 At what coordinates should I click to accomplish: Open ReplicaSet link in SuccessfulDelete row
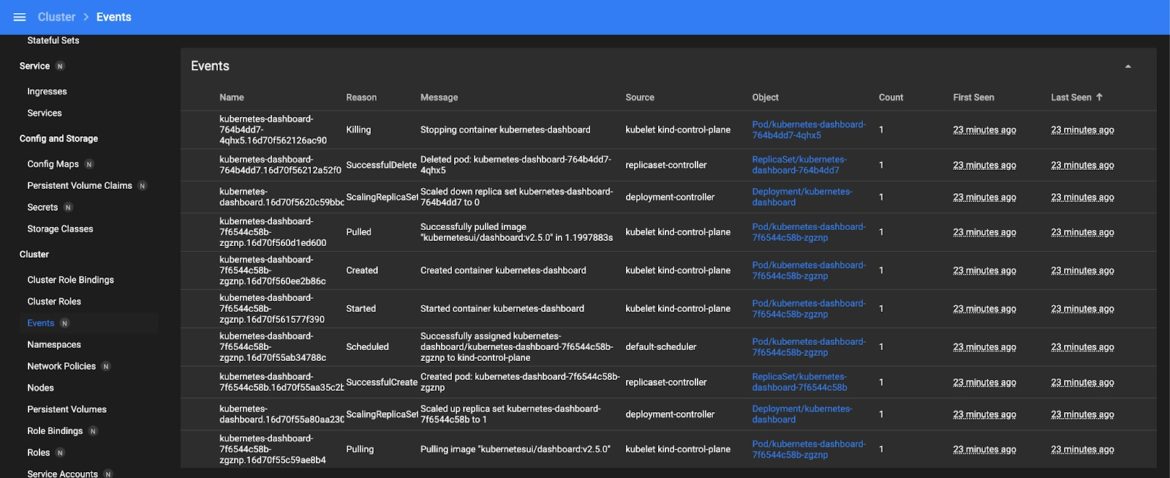(799, 165)
